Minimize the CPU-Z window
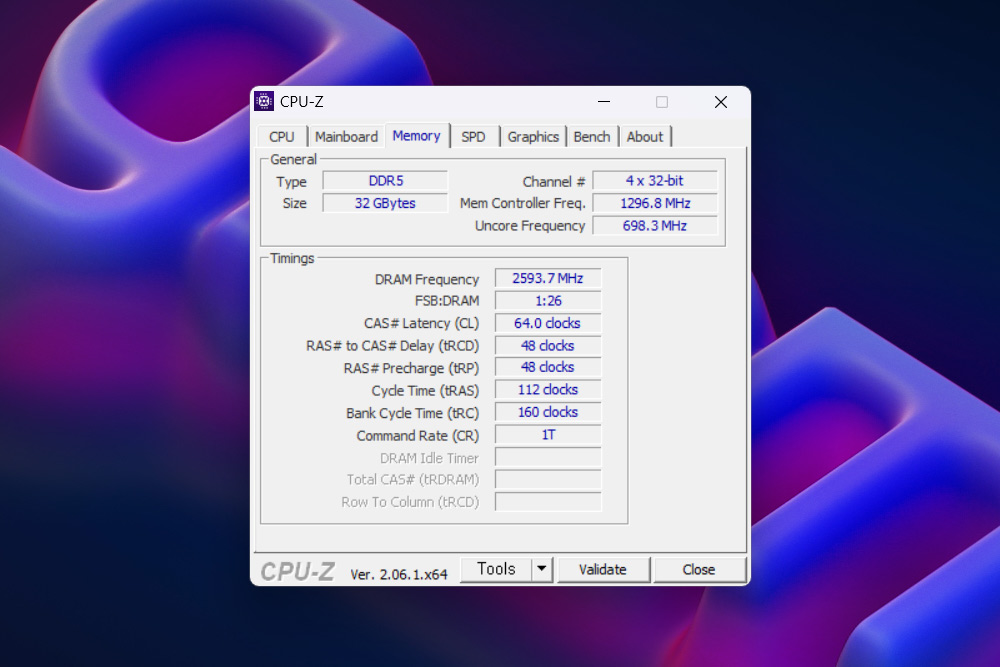1000x667 pixels. tap(604, 102)
